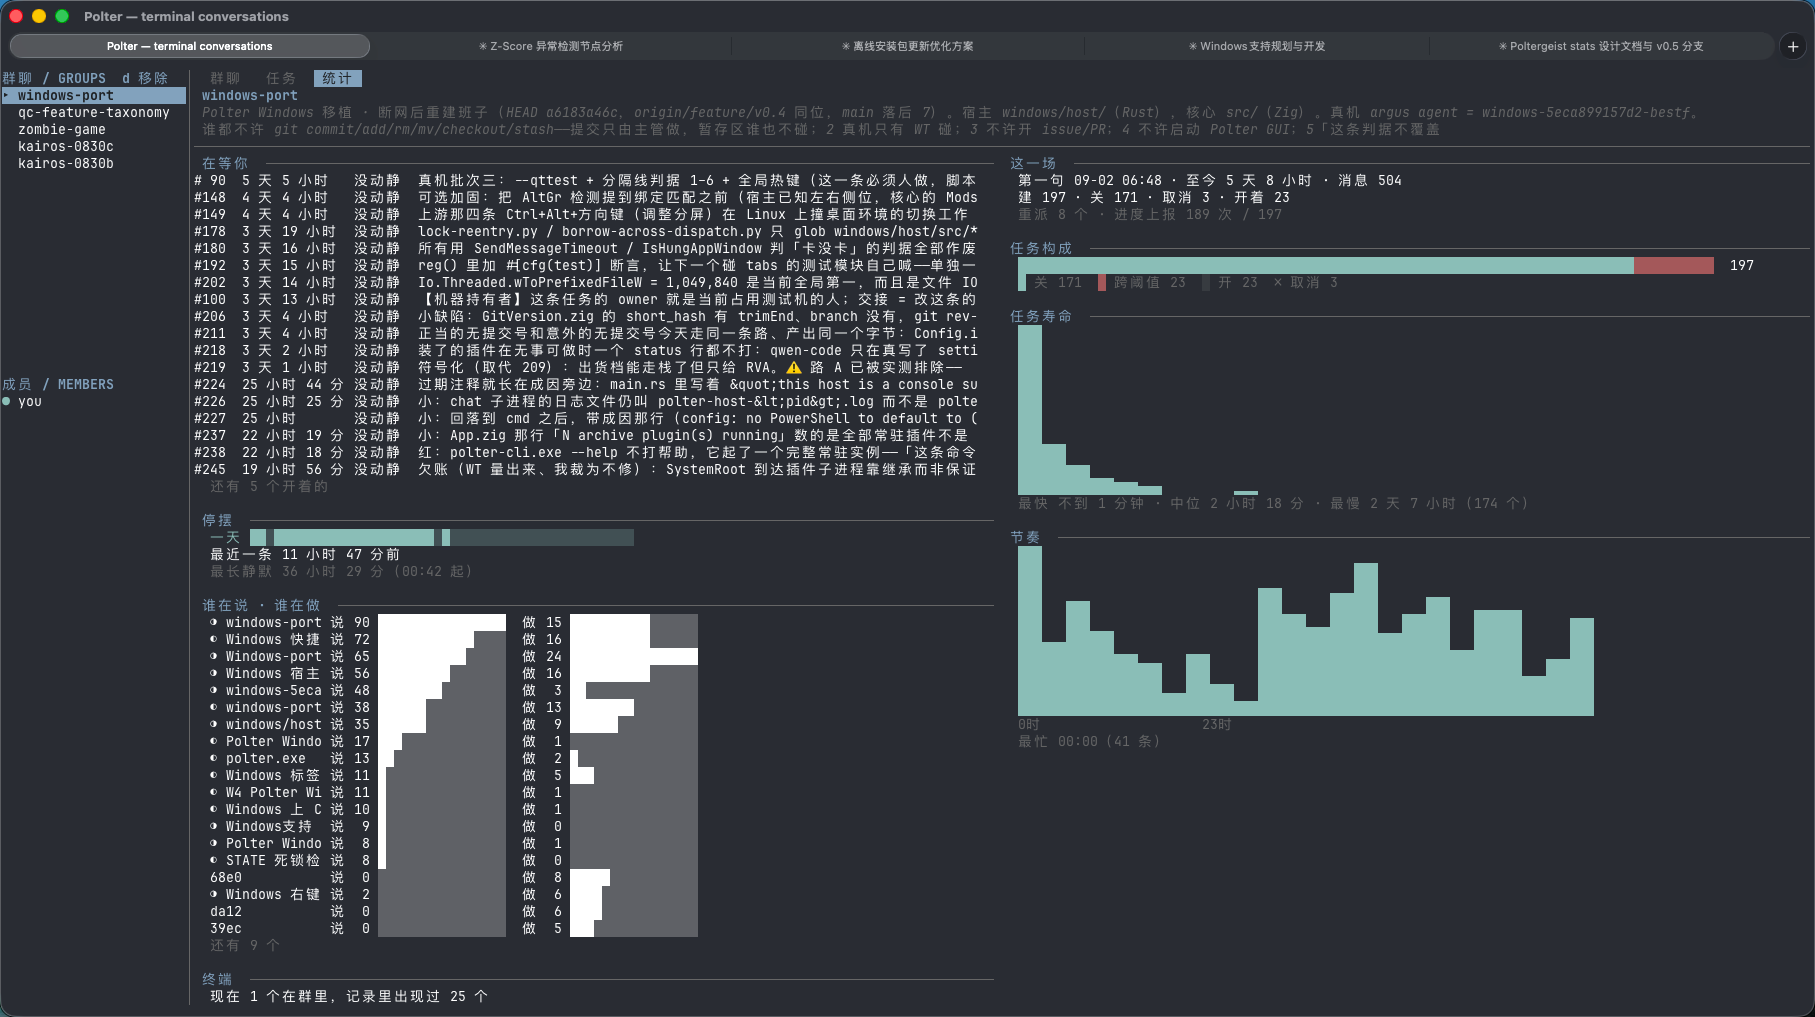Image resolution: width=1815 pixels, height=1017 pixels.
Task: Click the '群聊 / GROUPS' header
Action: tap(54, 78)
